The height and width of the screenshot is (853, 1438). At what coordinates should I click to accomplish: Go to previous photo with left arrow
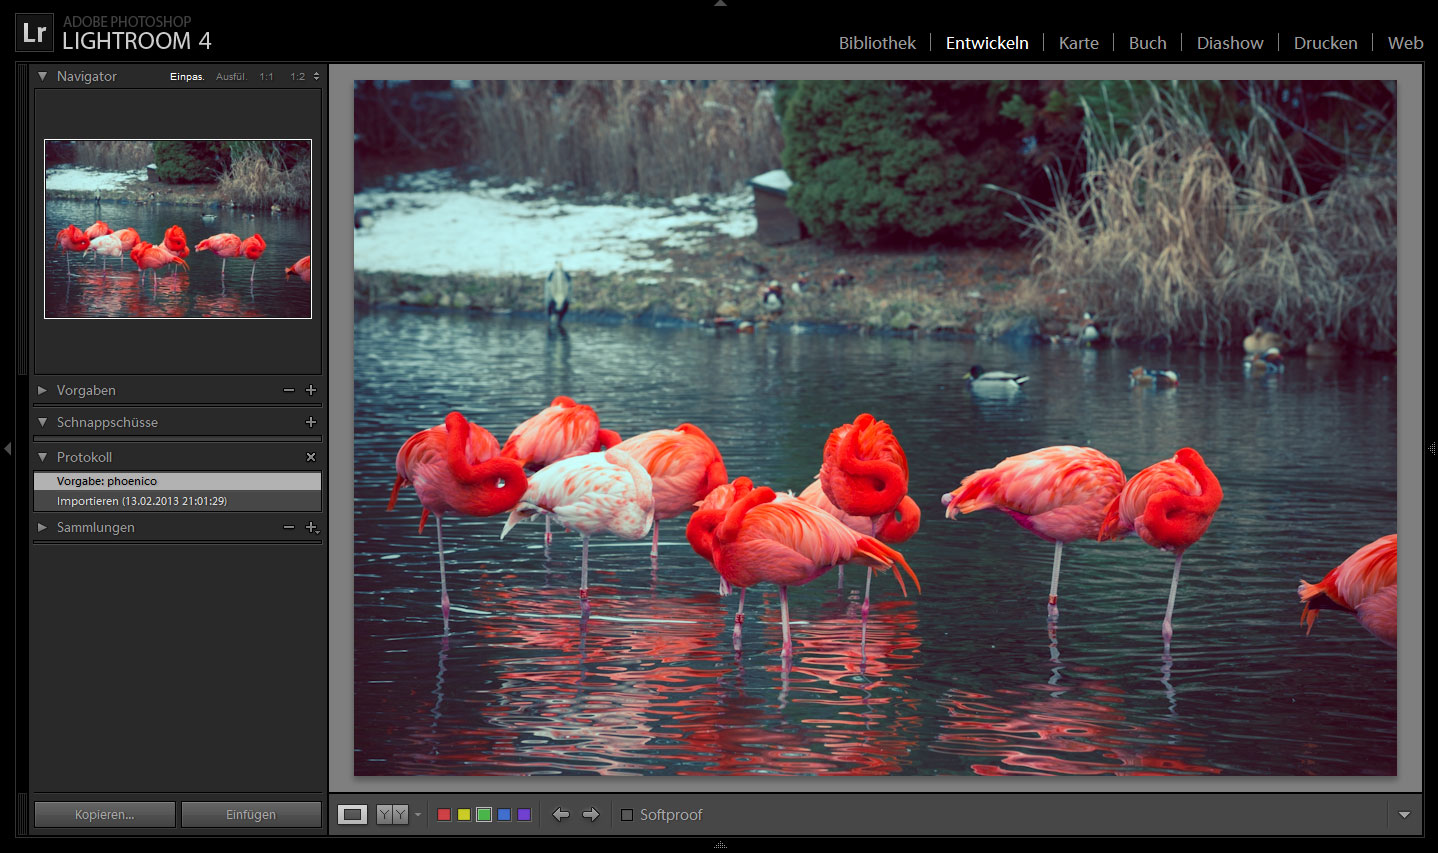pyautogui.click(x=561, y=815)
